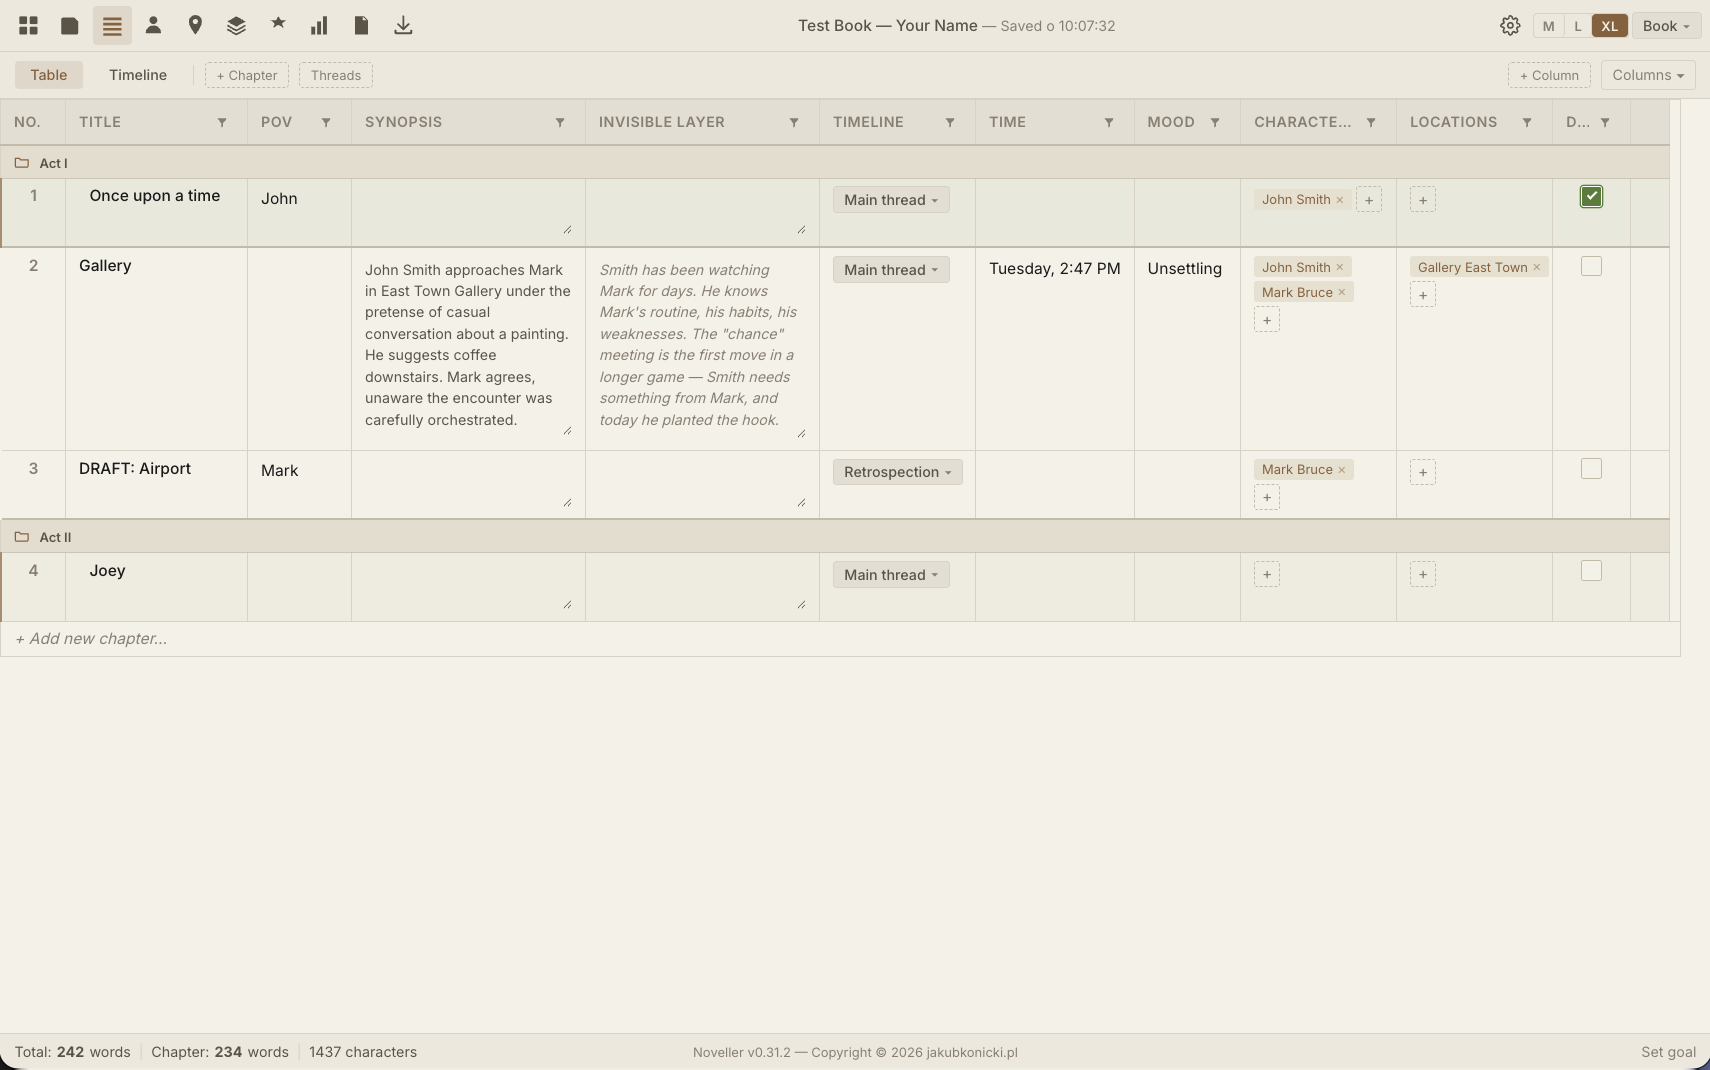This screenshot has width=1710, height=1070.
Task: Uncheck done checkbox for Once upon a time
Action: coord(1591,197)
